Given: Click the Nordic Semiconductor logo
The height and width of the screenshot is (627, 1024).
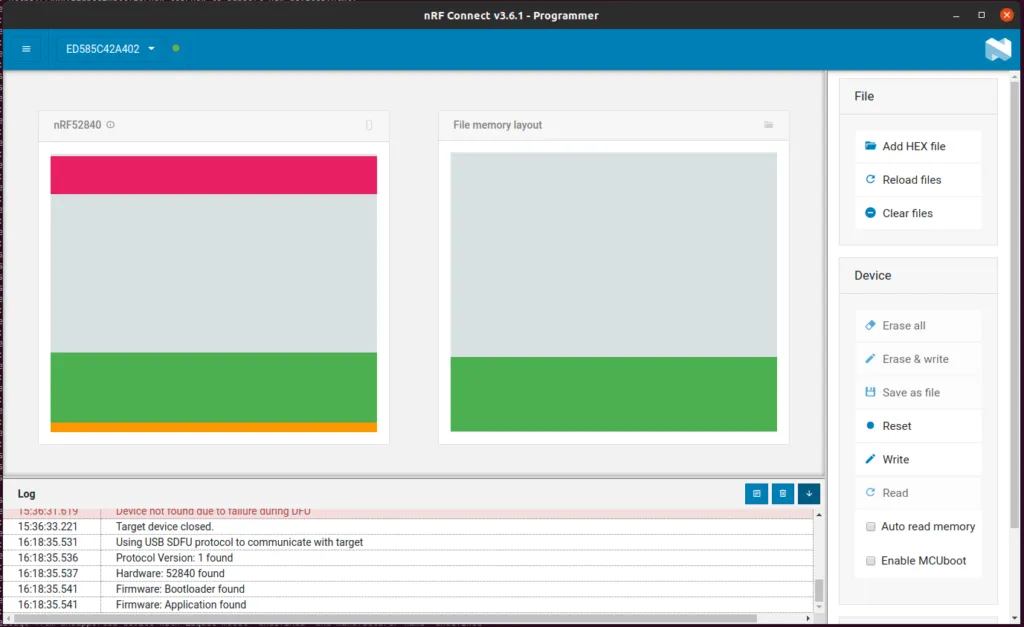Looking at the screenshot, I should (x=998, y=49).
